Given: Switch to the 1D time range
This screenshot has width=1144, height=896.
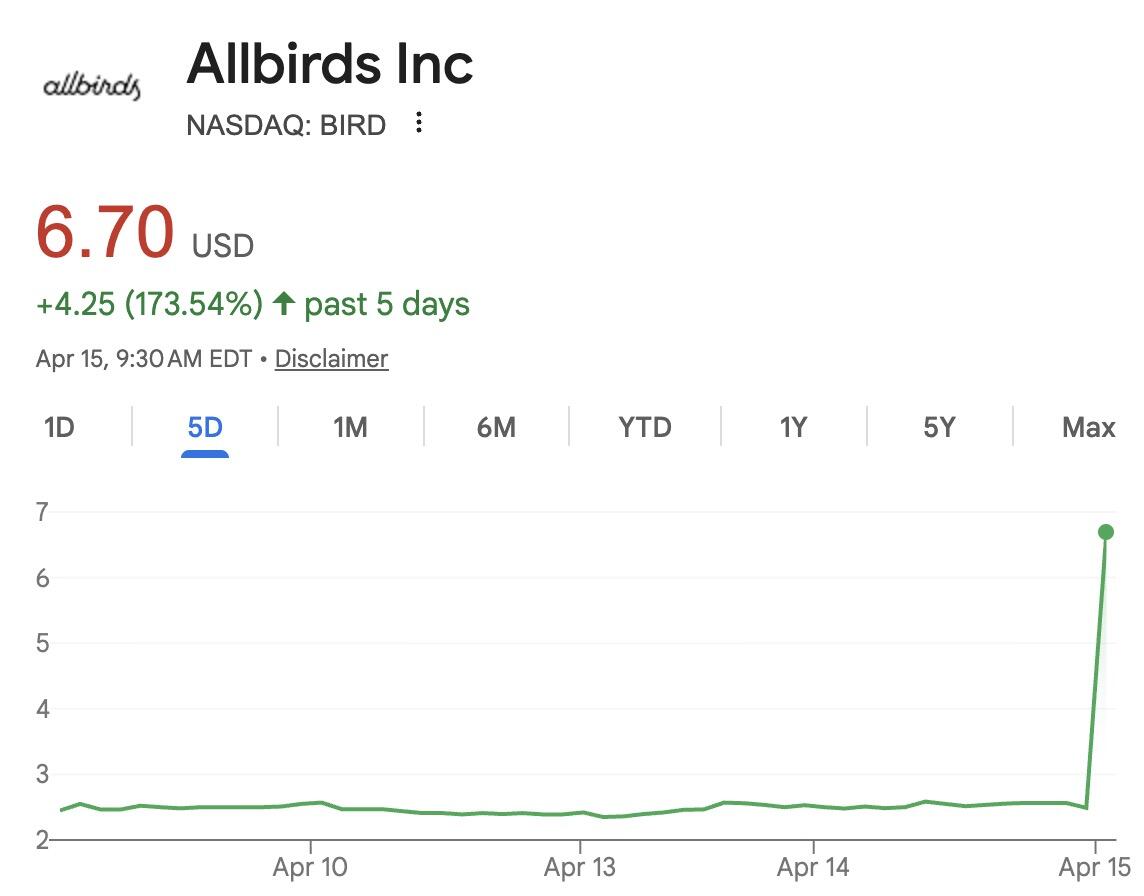Looking at the screenshot, I should point(59,428).
